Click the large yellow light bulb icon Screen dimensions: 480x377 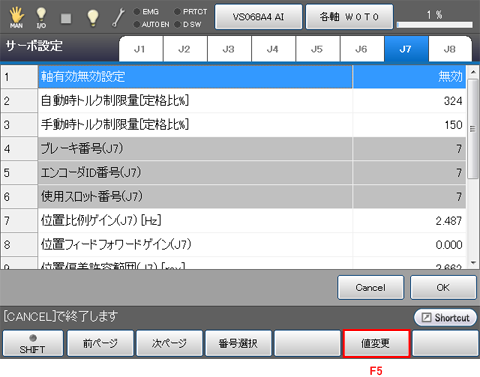[x=92, y=17]
